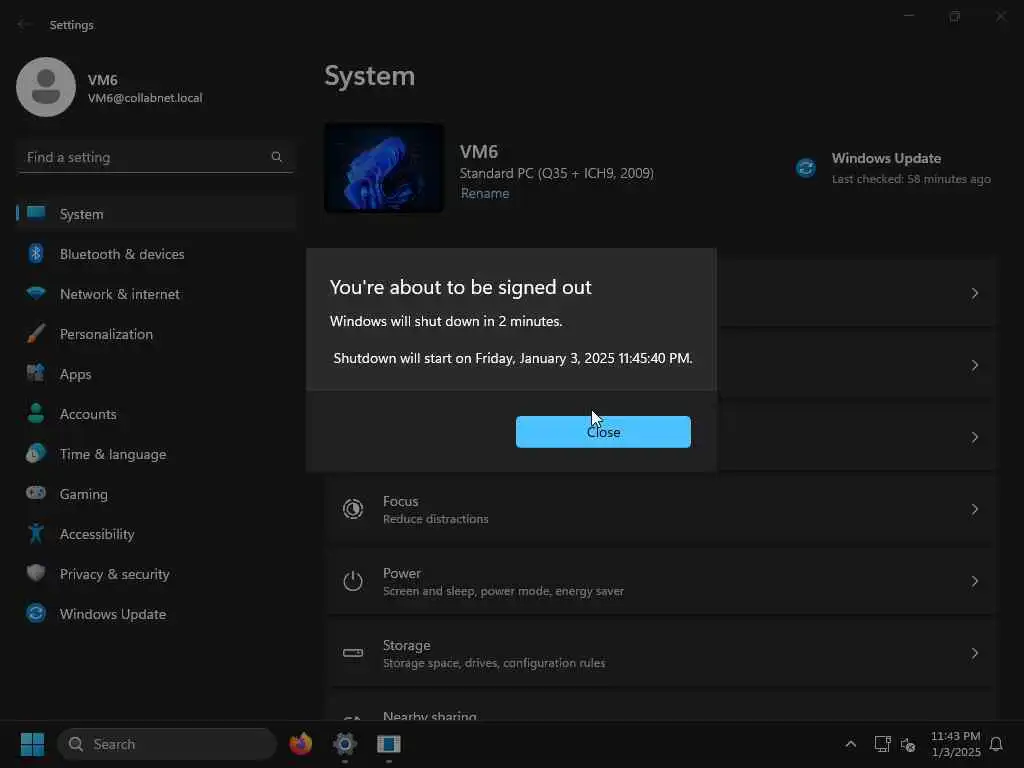Show hidden tray icons
The height and width of the screenshot is (768, 1024).
(x=850, y=744)
